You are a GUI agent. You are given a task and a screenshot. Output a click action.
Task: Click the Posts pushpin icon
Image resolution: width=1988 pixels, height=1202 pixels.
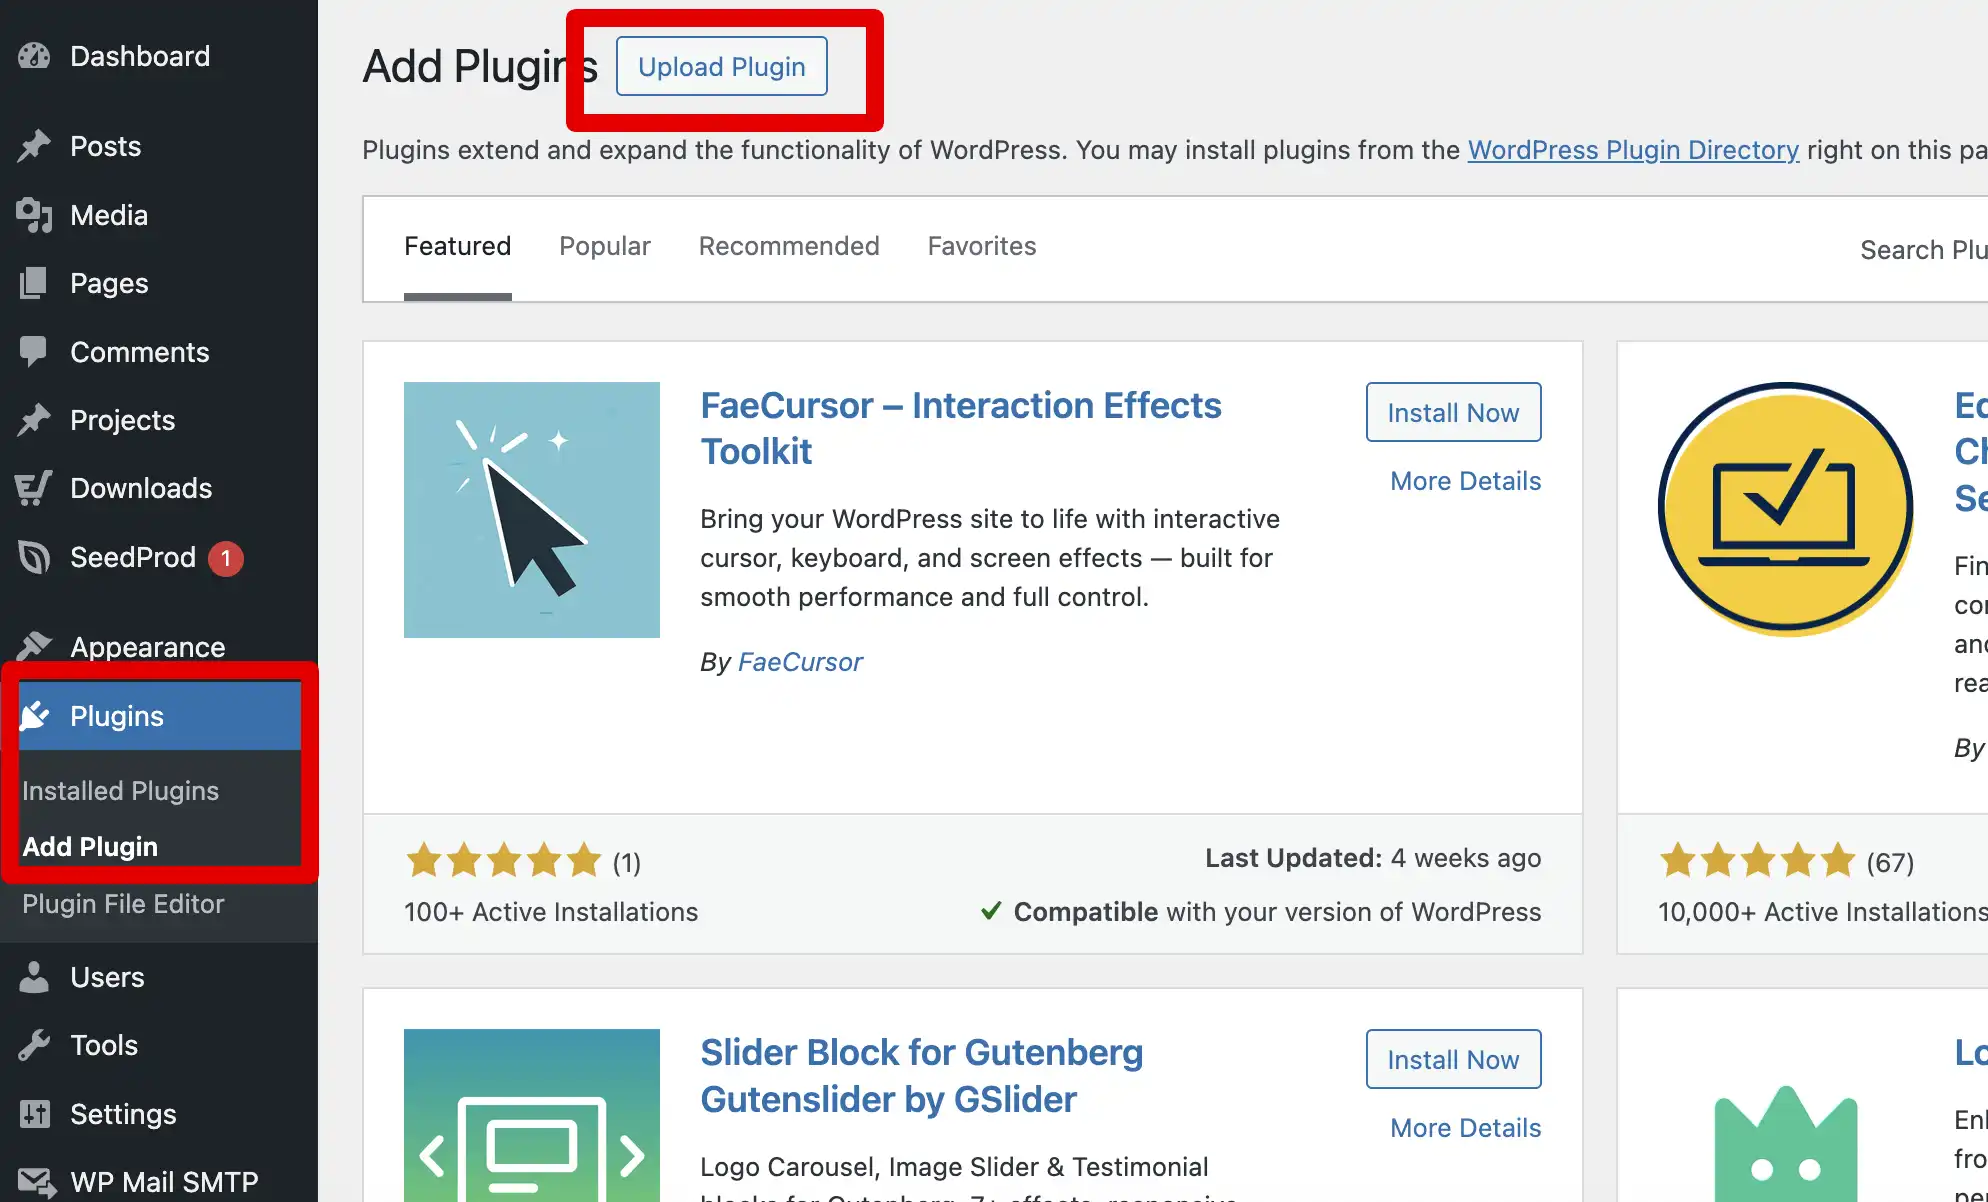tap(34, 146)
